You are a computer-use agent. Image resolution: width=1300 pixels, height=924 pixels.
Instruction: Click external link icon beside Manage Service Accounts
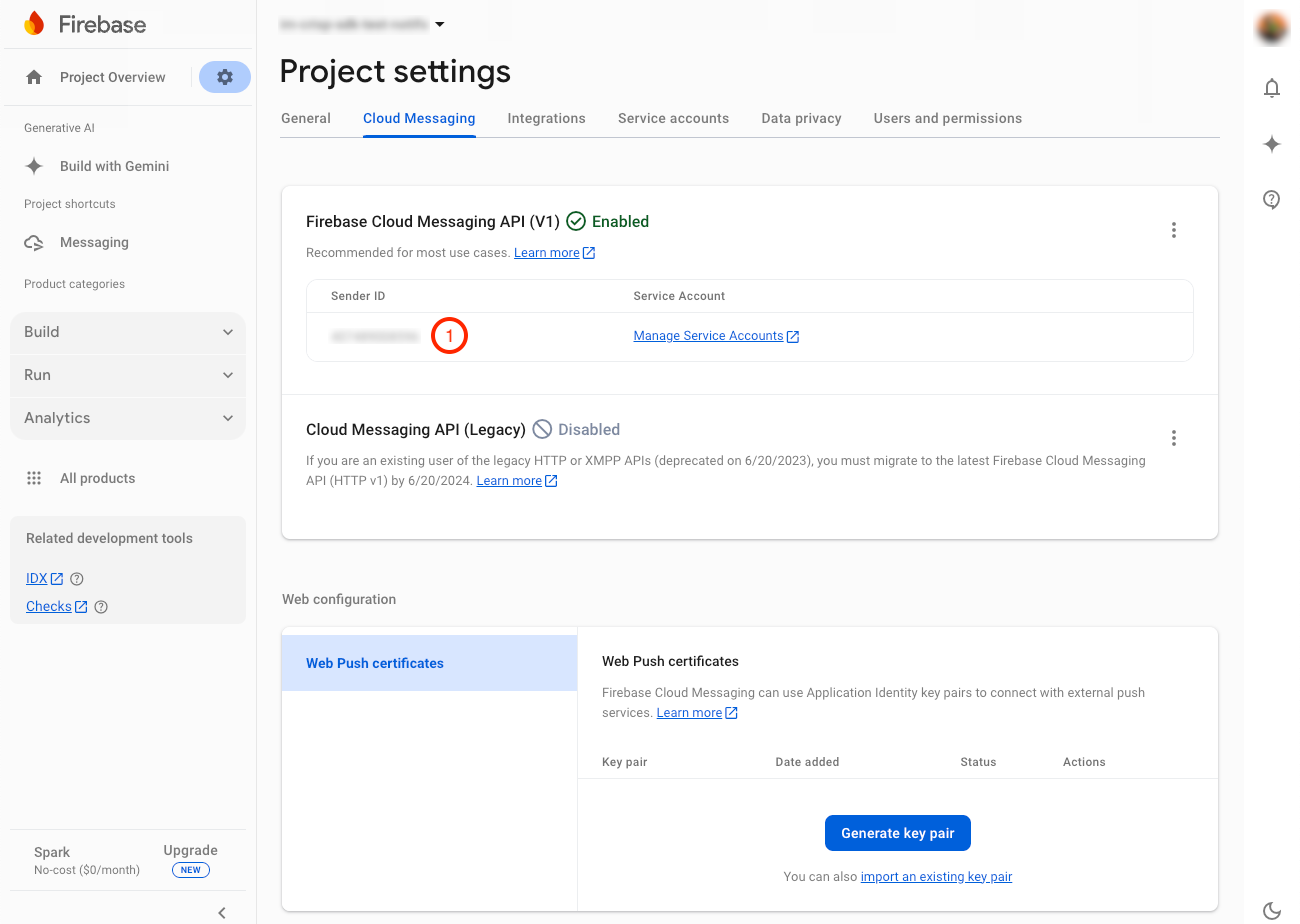(793, 337)
